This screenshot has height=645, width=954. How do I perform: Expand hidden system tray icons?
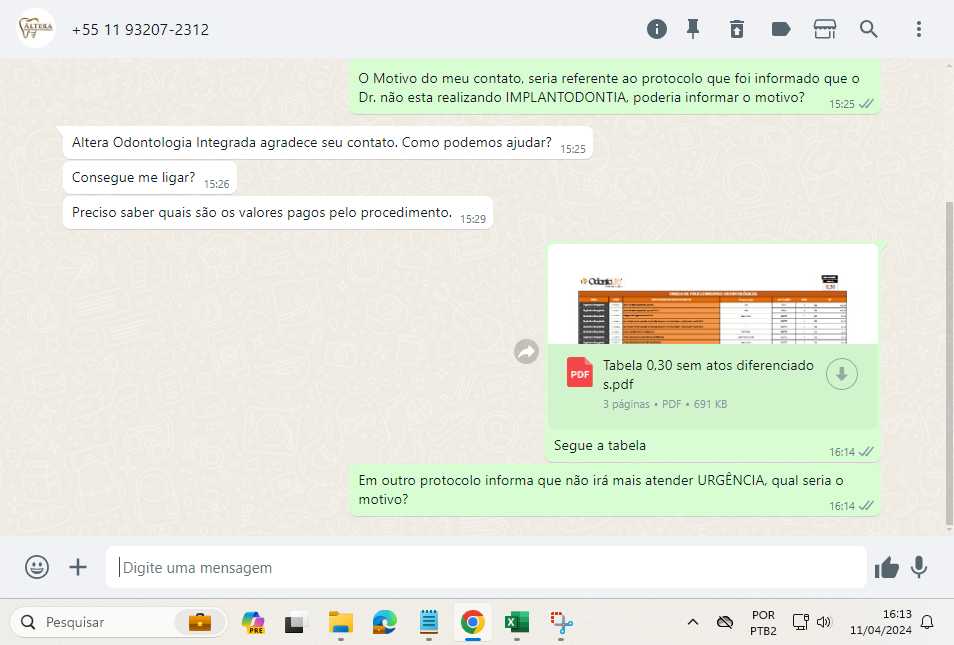pyautogui.click(x=692, y=622)
